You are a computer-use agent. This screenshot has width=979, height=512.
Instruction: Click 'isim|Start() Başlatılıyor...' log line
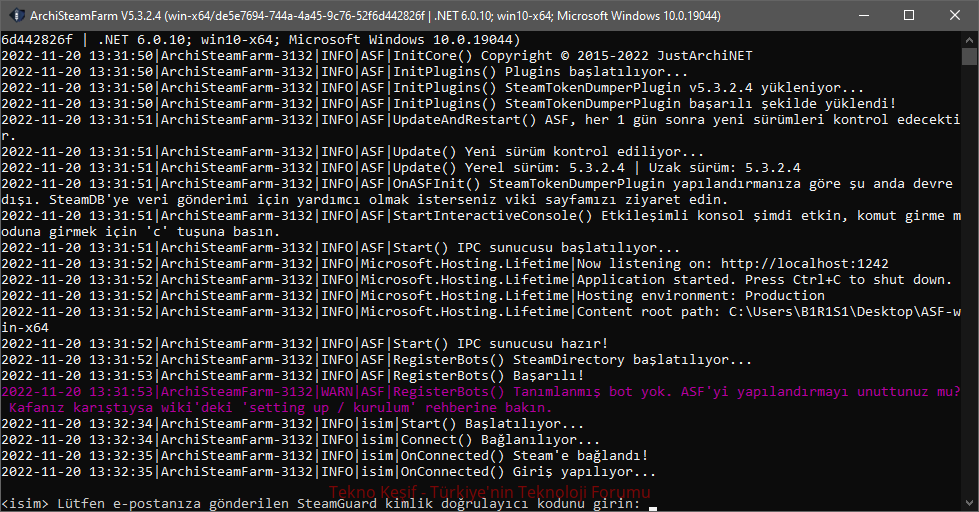(x=293, y=423)
